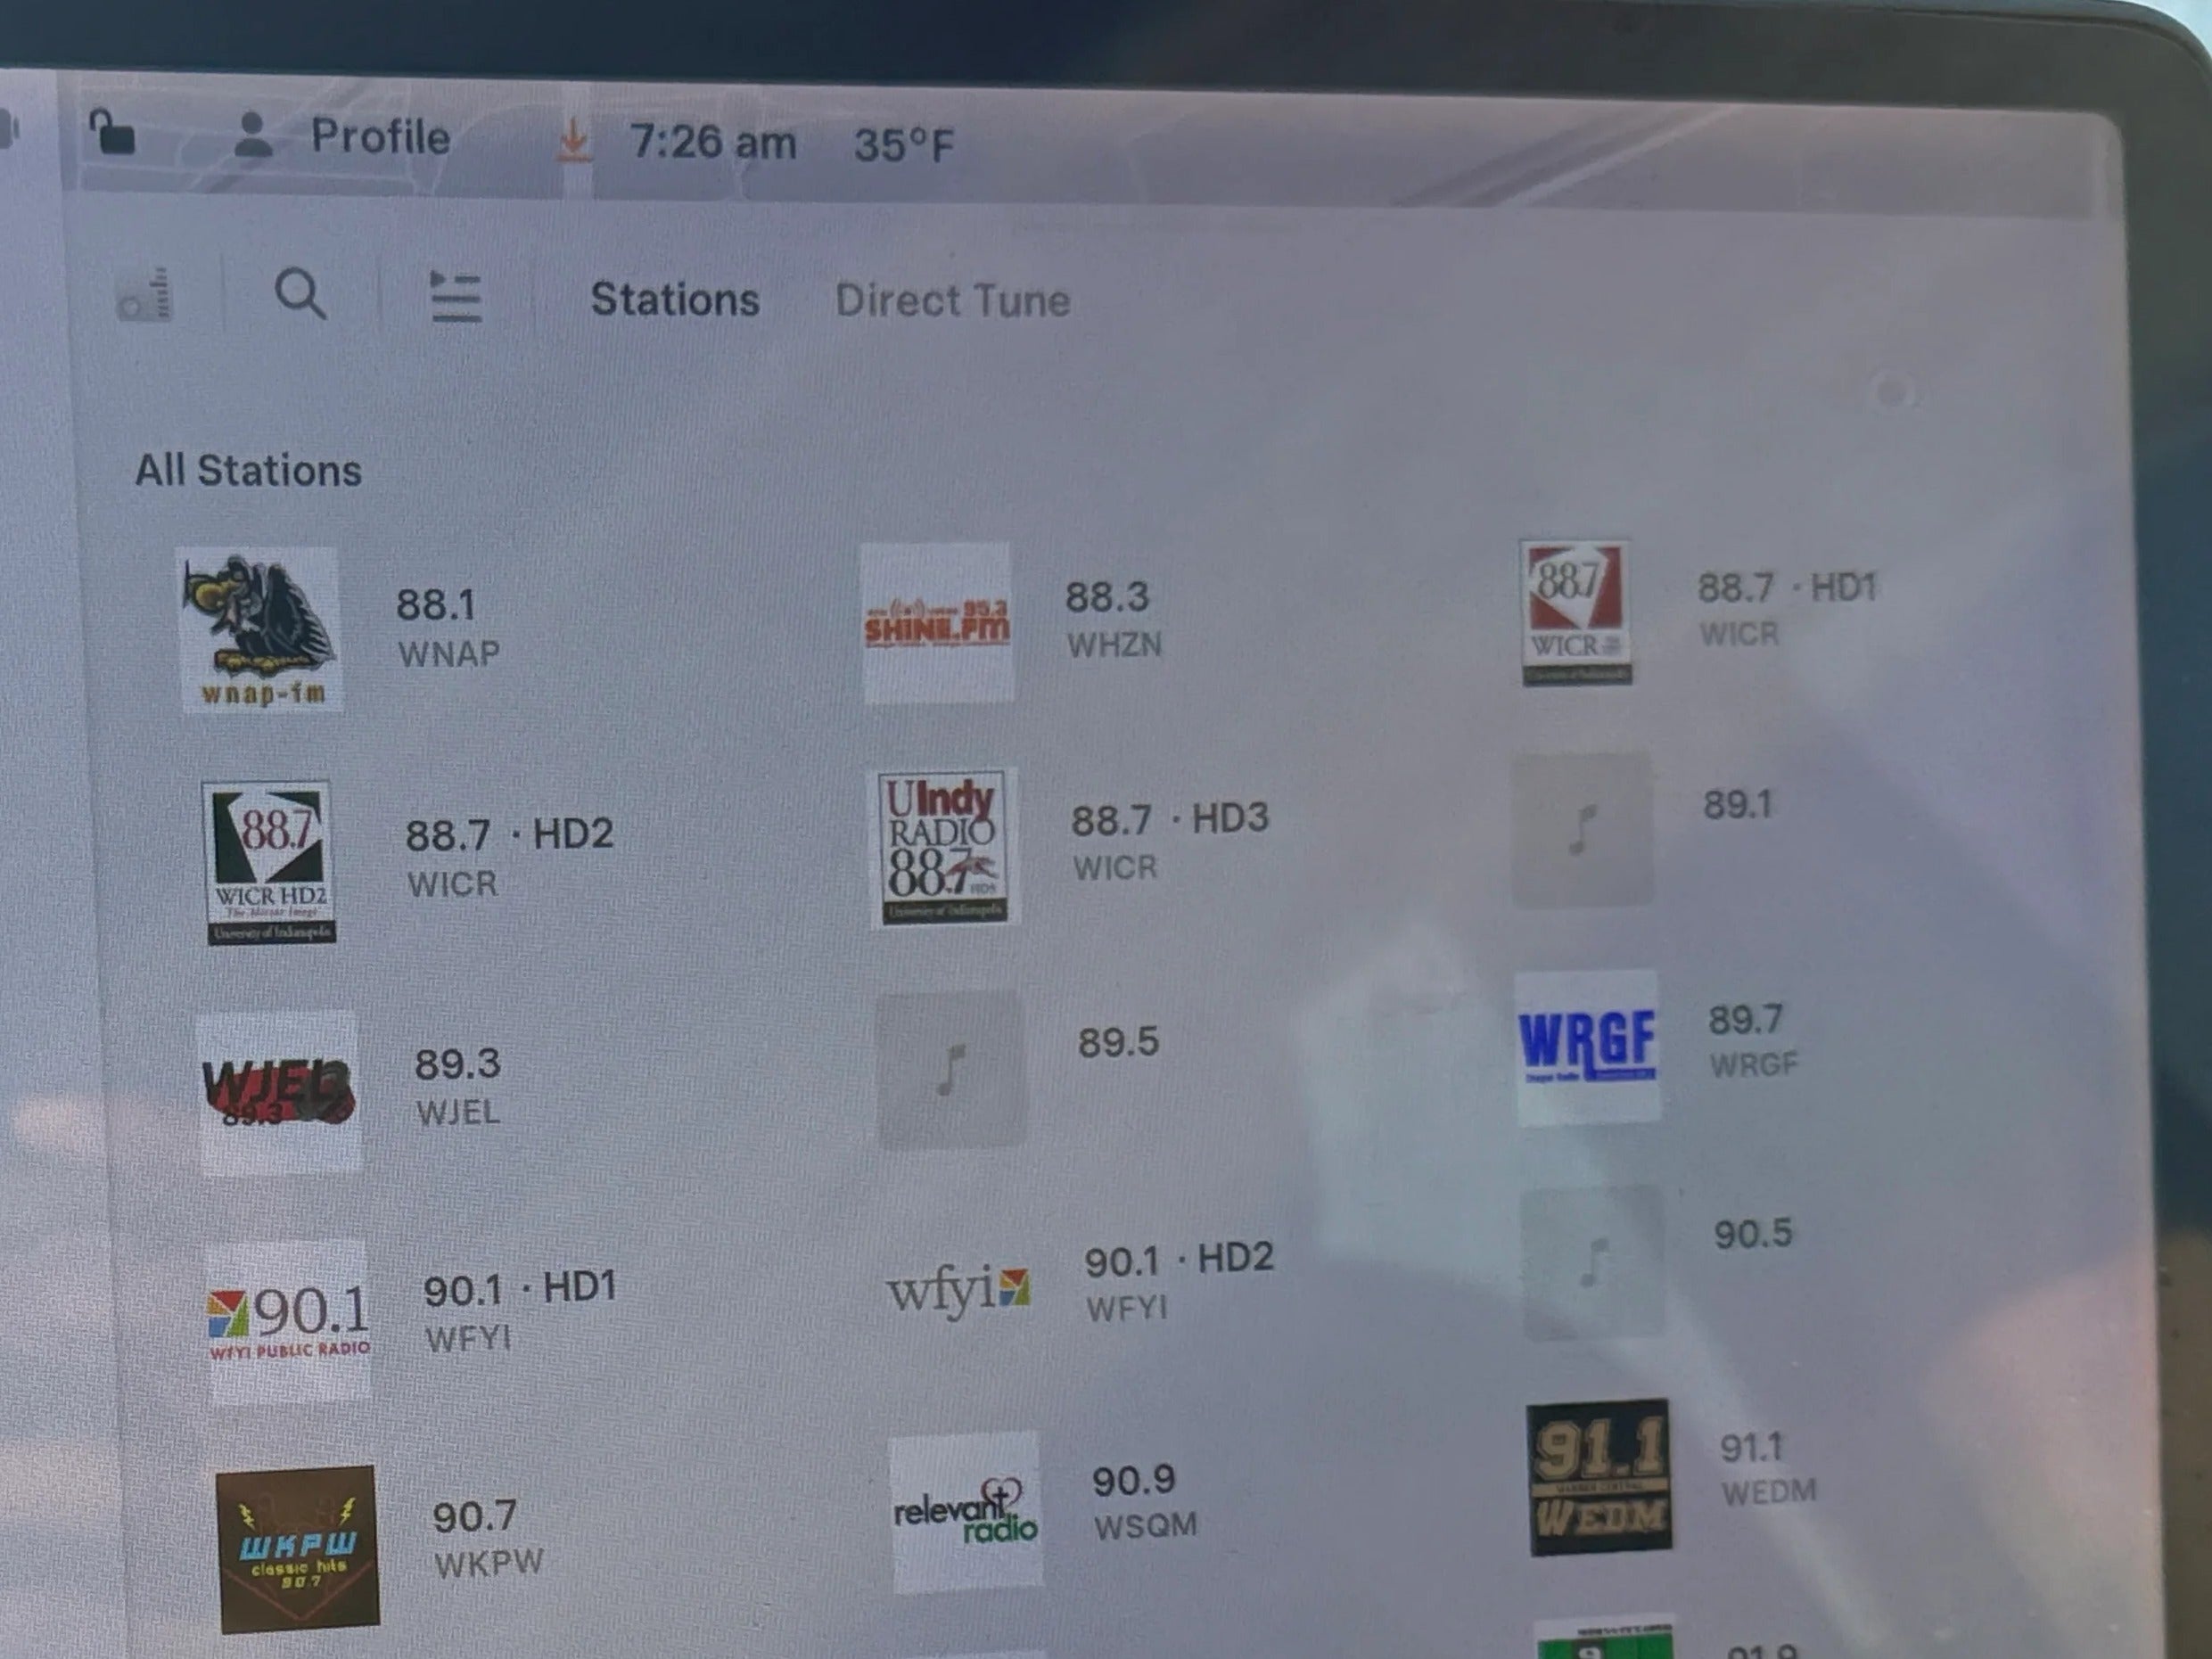Open the playlist queue icon

click(455, 297)
